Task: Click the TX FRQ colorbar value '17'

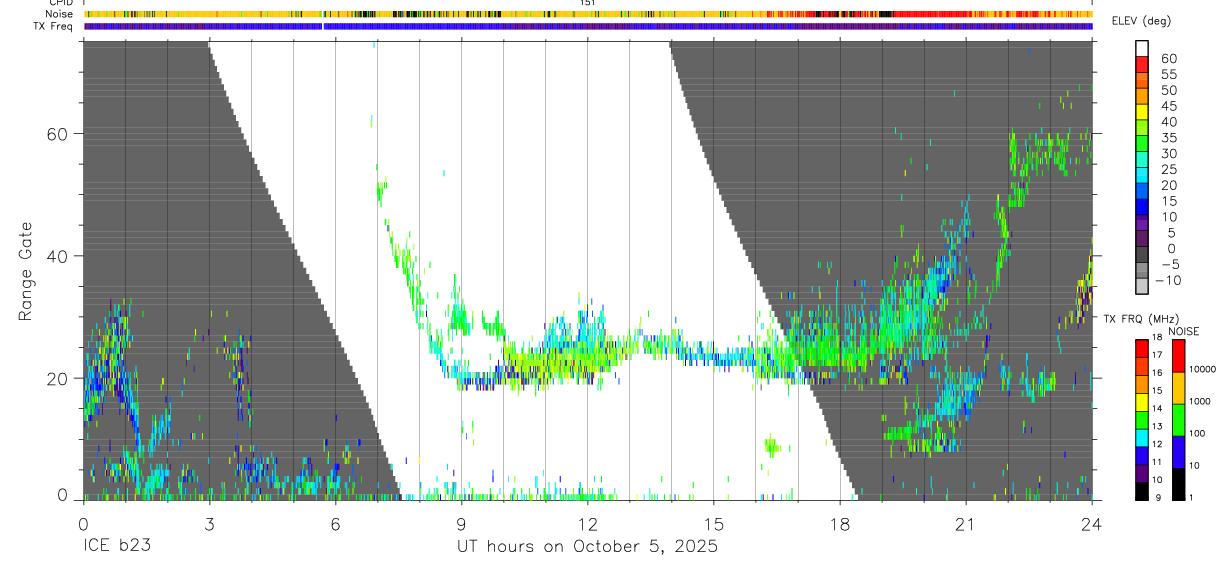Action: click(1156, 355)
